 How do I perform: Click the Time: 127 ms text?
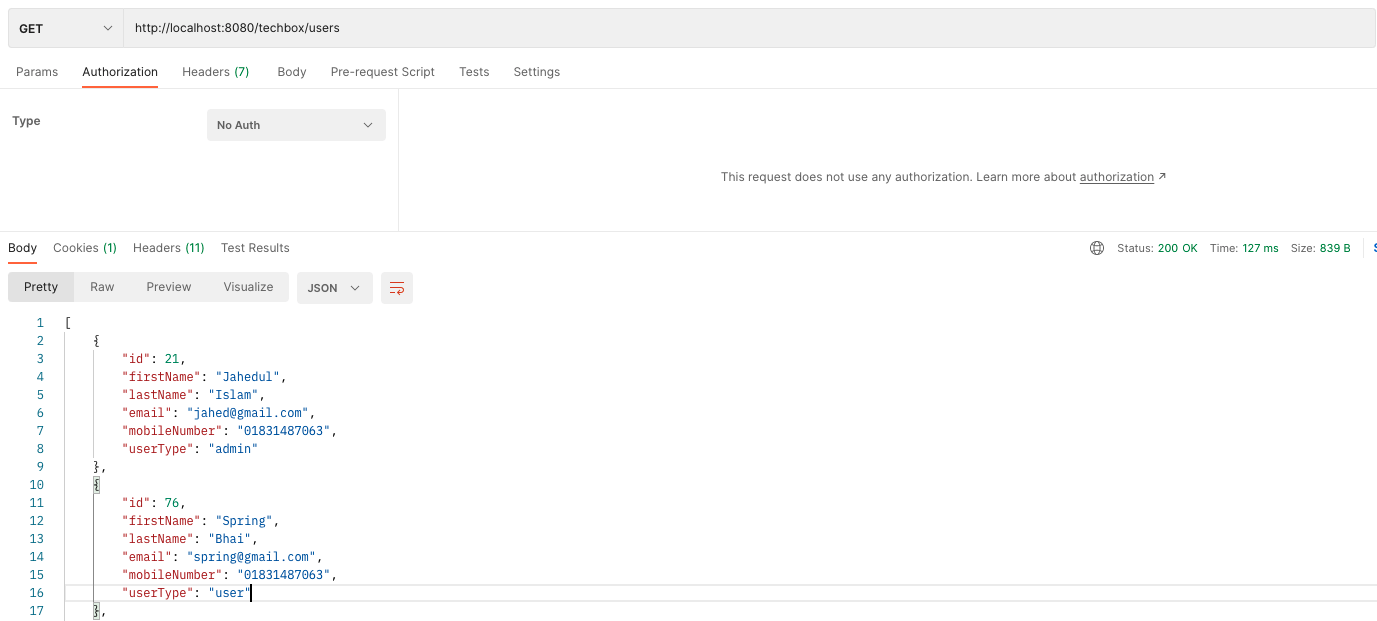click(x=1244, y=248)
